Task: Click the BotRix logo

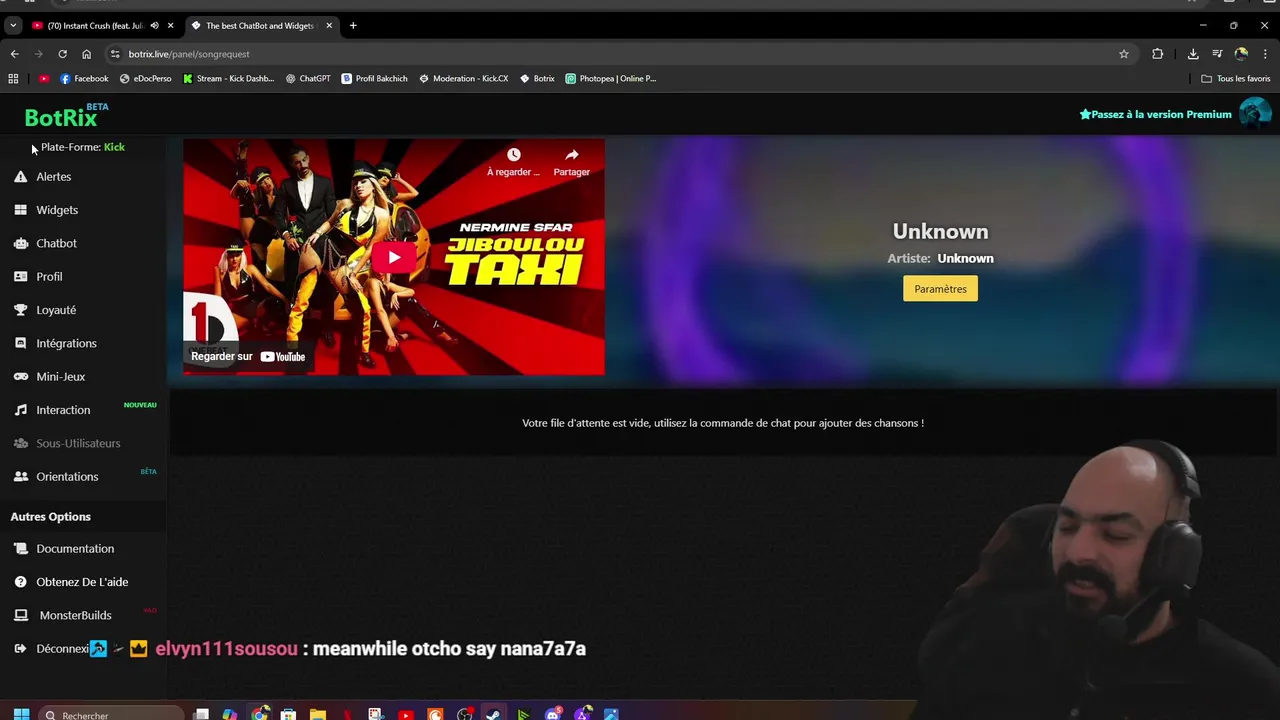Action: pyautogui.click(x=61, y=118)
